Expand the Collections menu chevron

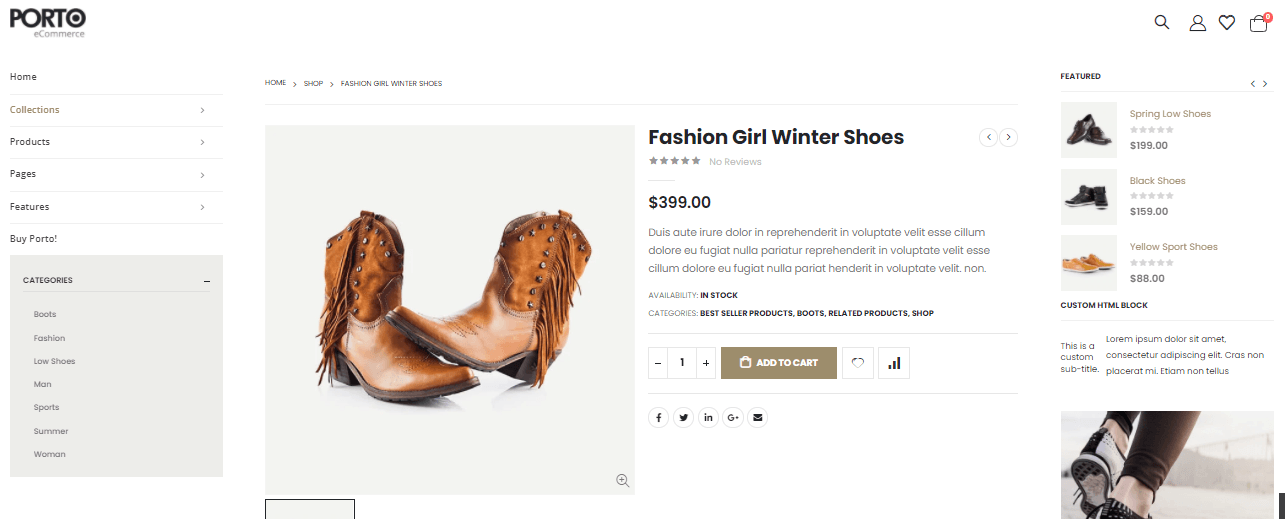coord(202,110)
